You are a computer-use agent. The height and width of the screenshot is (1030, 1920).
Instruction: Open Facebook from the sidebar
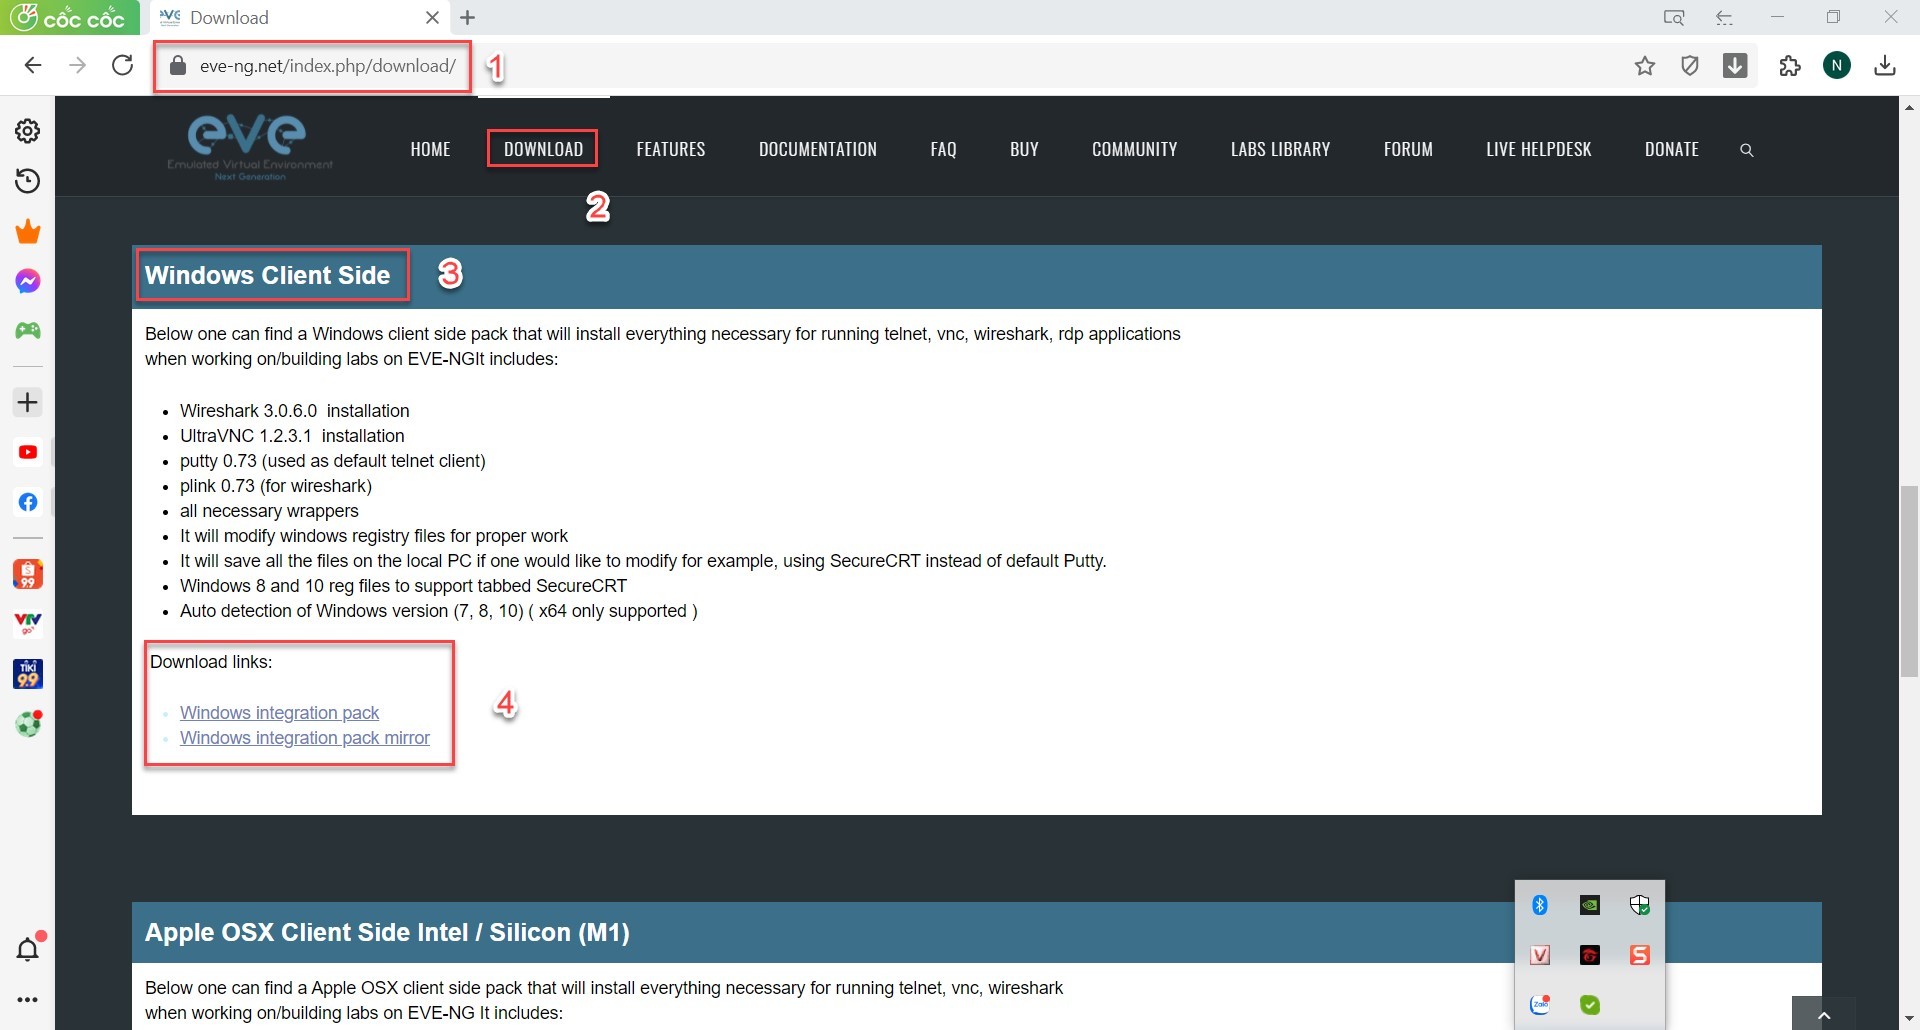pos(28,502)
